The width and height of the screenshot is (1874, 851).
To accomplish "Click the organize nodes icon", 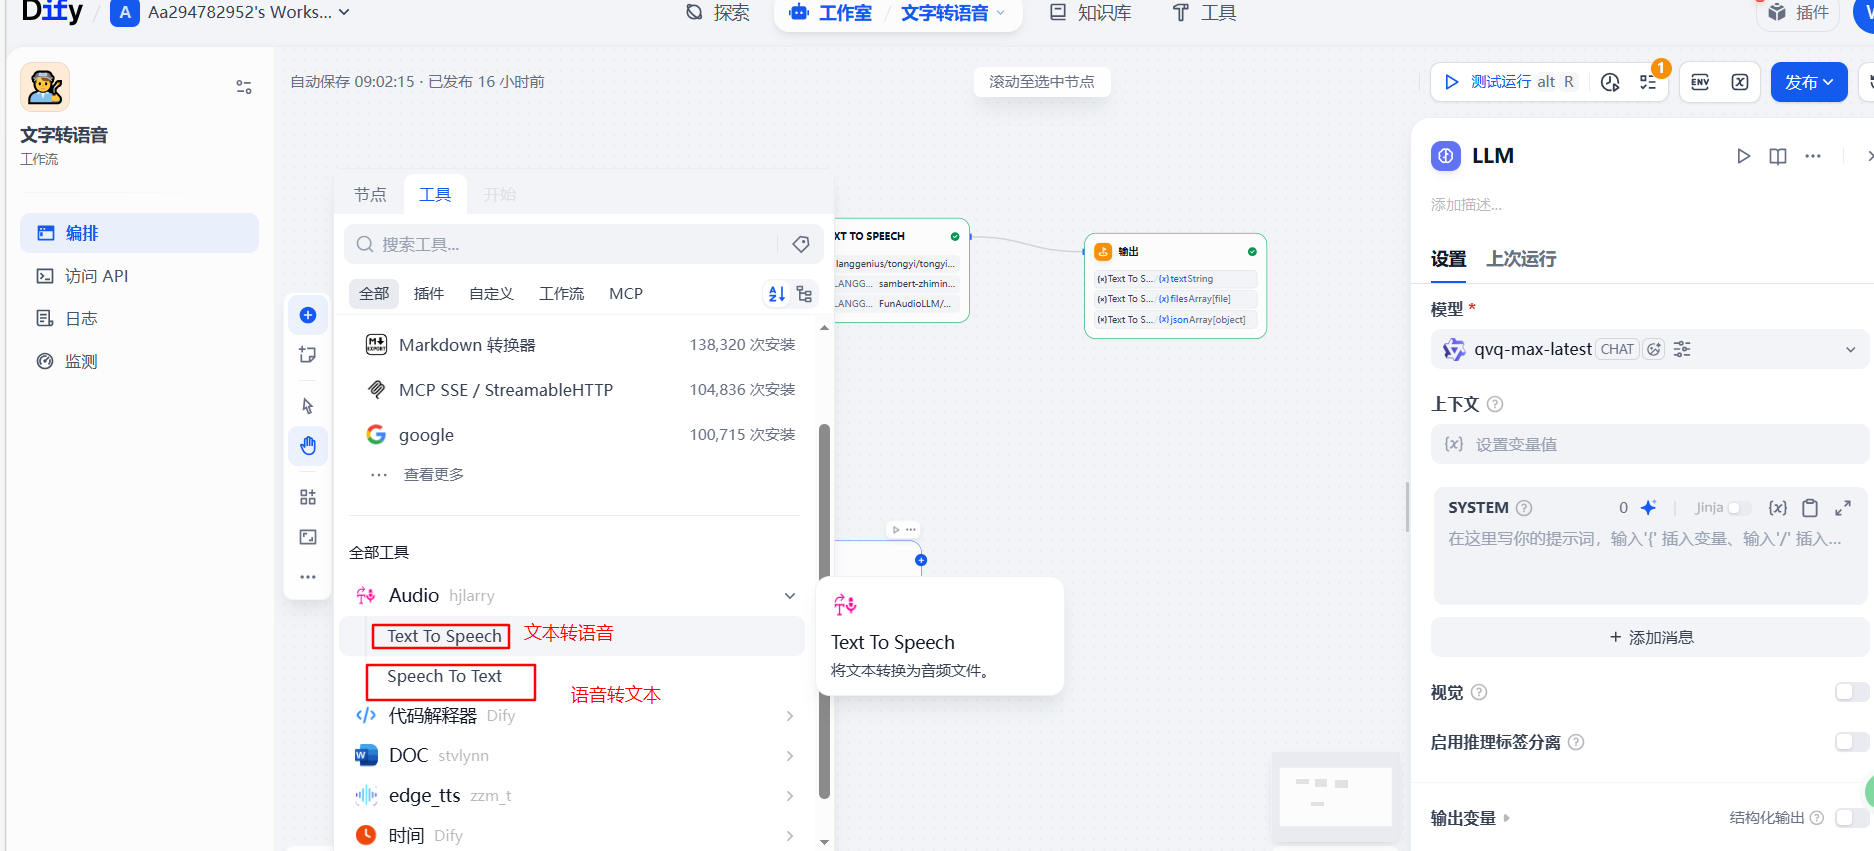I will coord(308,497).
